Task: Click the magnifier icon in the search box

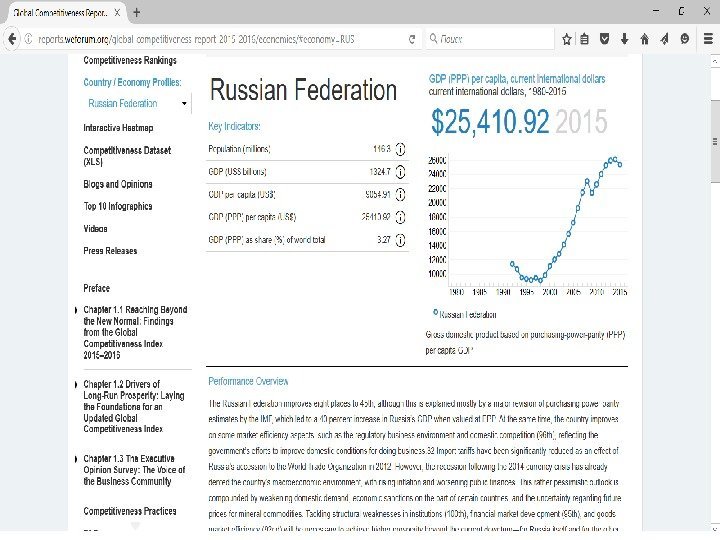Action: [x=433, y=39]
